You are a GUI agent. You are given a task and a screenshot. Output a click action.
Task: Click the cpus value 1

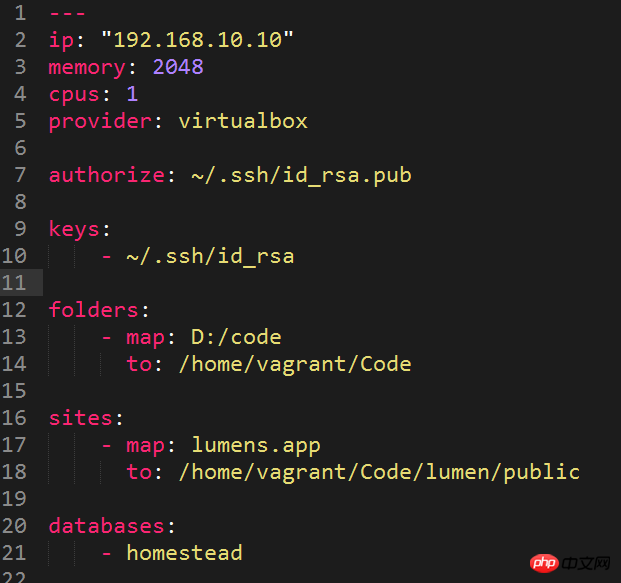coord(132,94)
